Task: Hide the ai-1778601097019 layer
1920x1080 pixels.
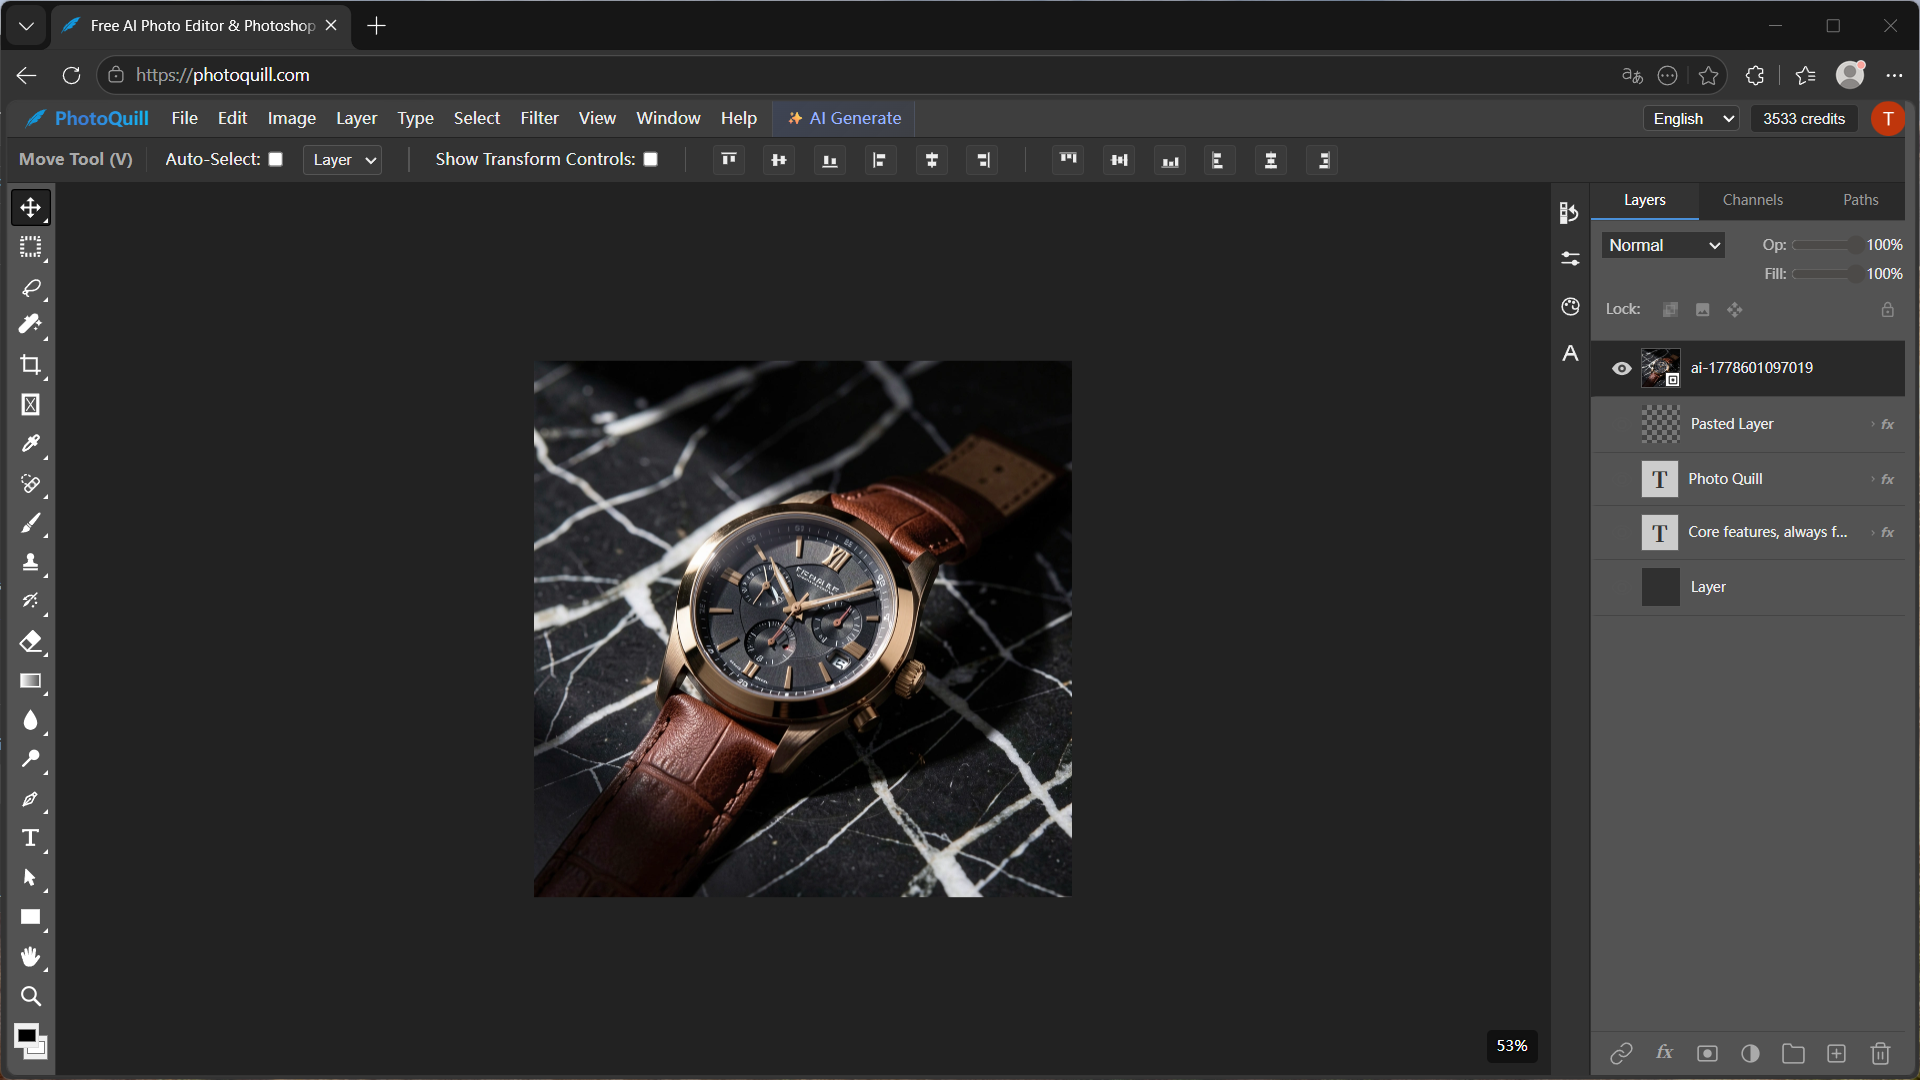Action: pos(1621,368)
